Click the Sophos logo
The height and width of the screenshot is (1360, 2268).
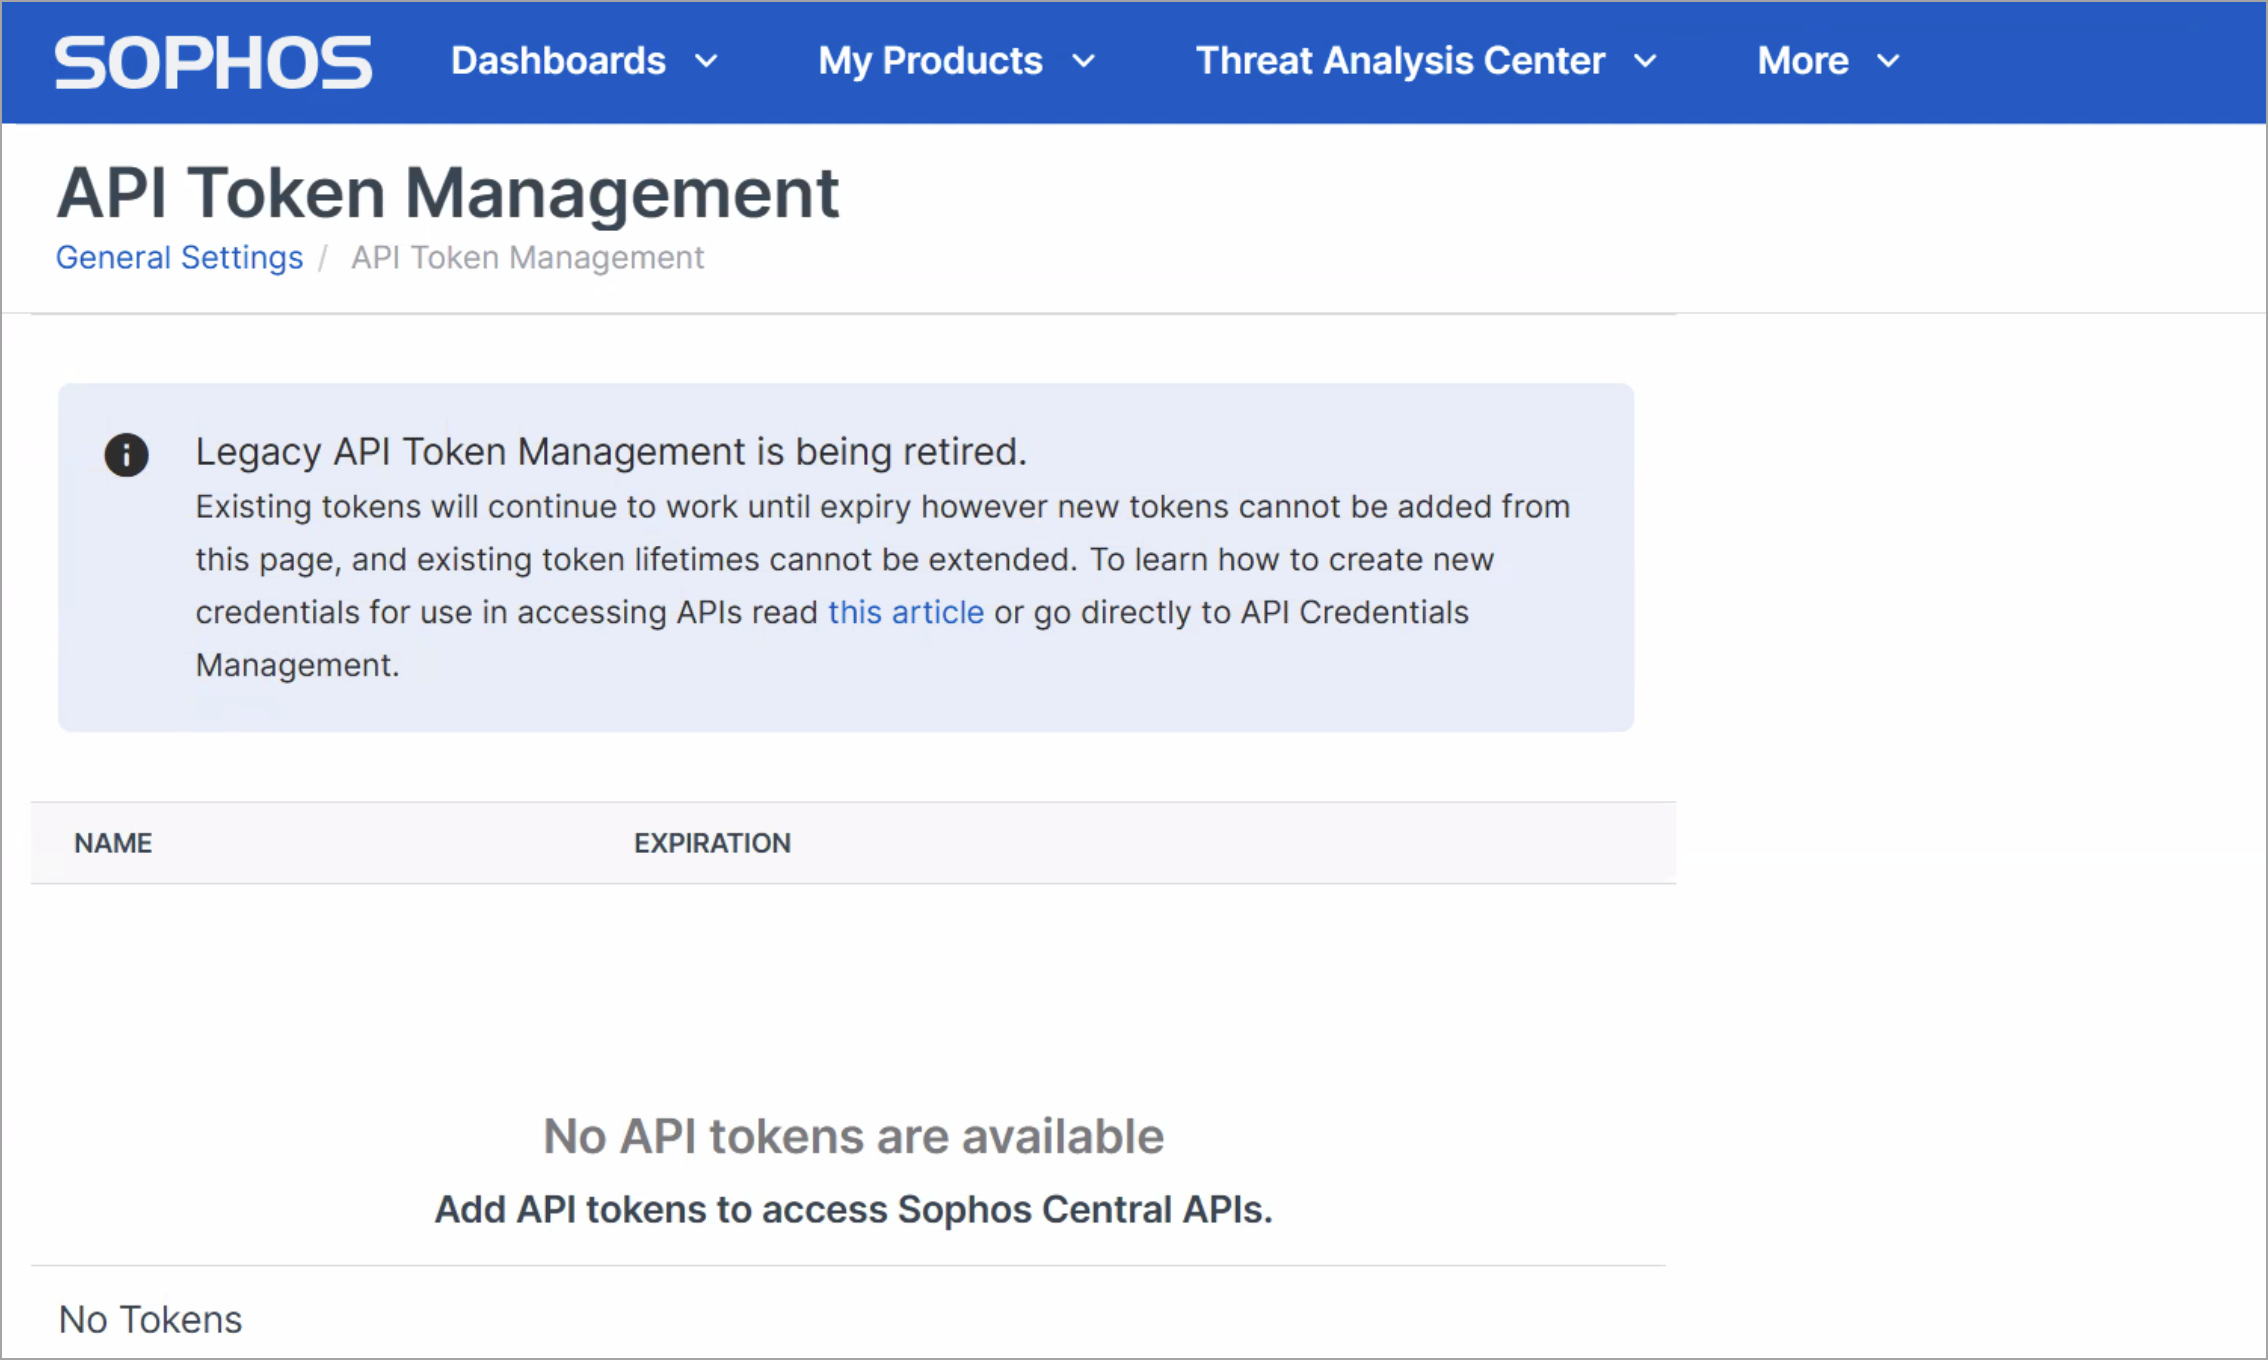pos(213,62)
